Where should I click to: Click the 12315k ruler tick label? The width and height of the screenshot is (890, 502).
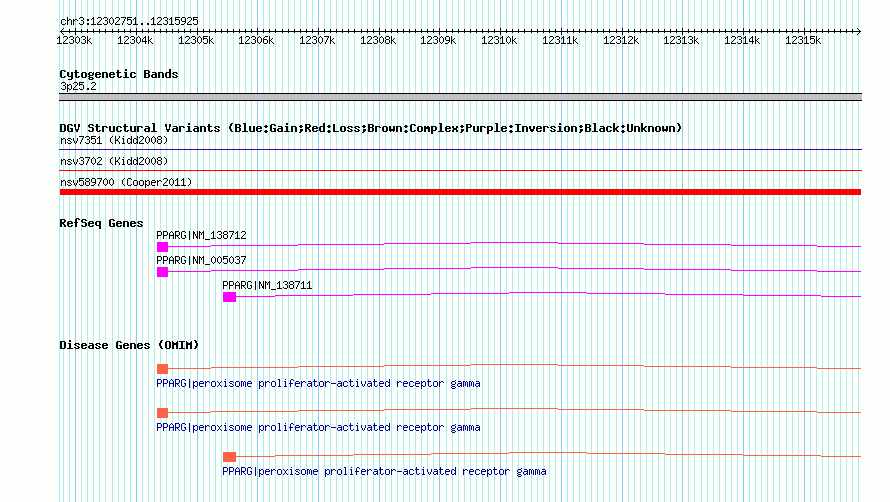[803, 40]
